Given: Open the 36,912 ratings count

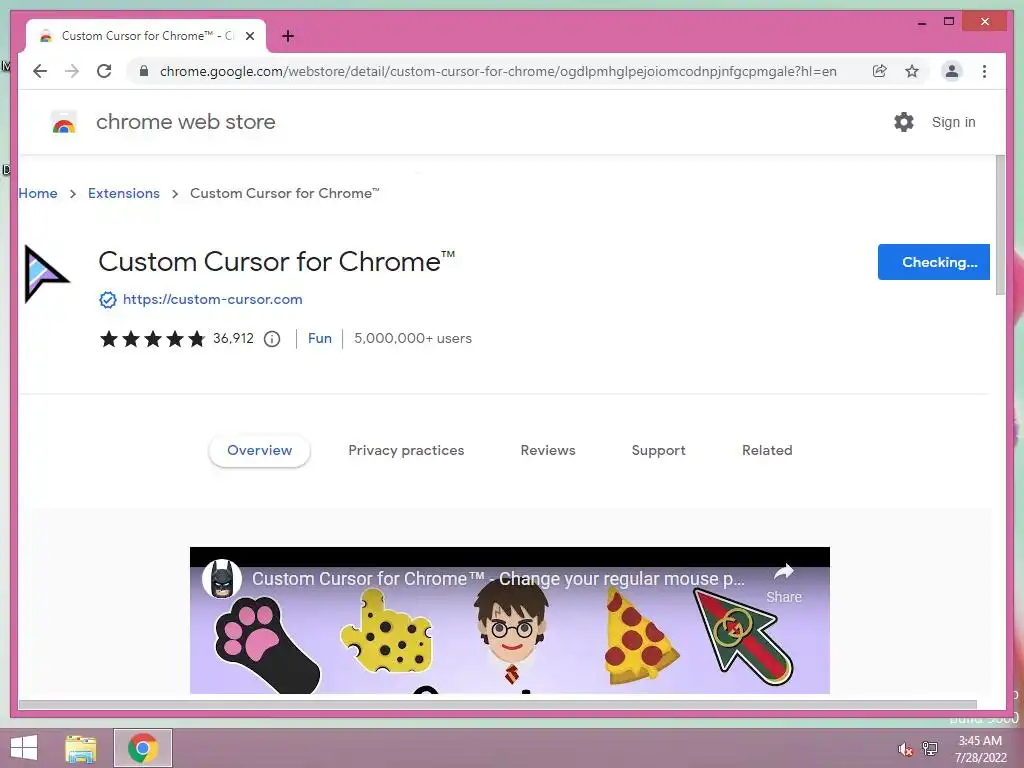Looking at the screenshot, I should (x=233, y=338).
